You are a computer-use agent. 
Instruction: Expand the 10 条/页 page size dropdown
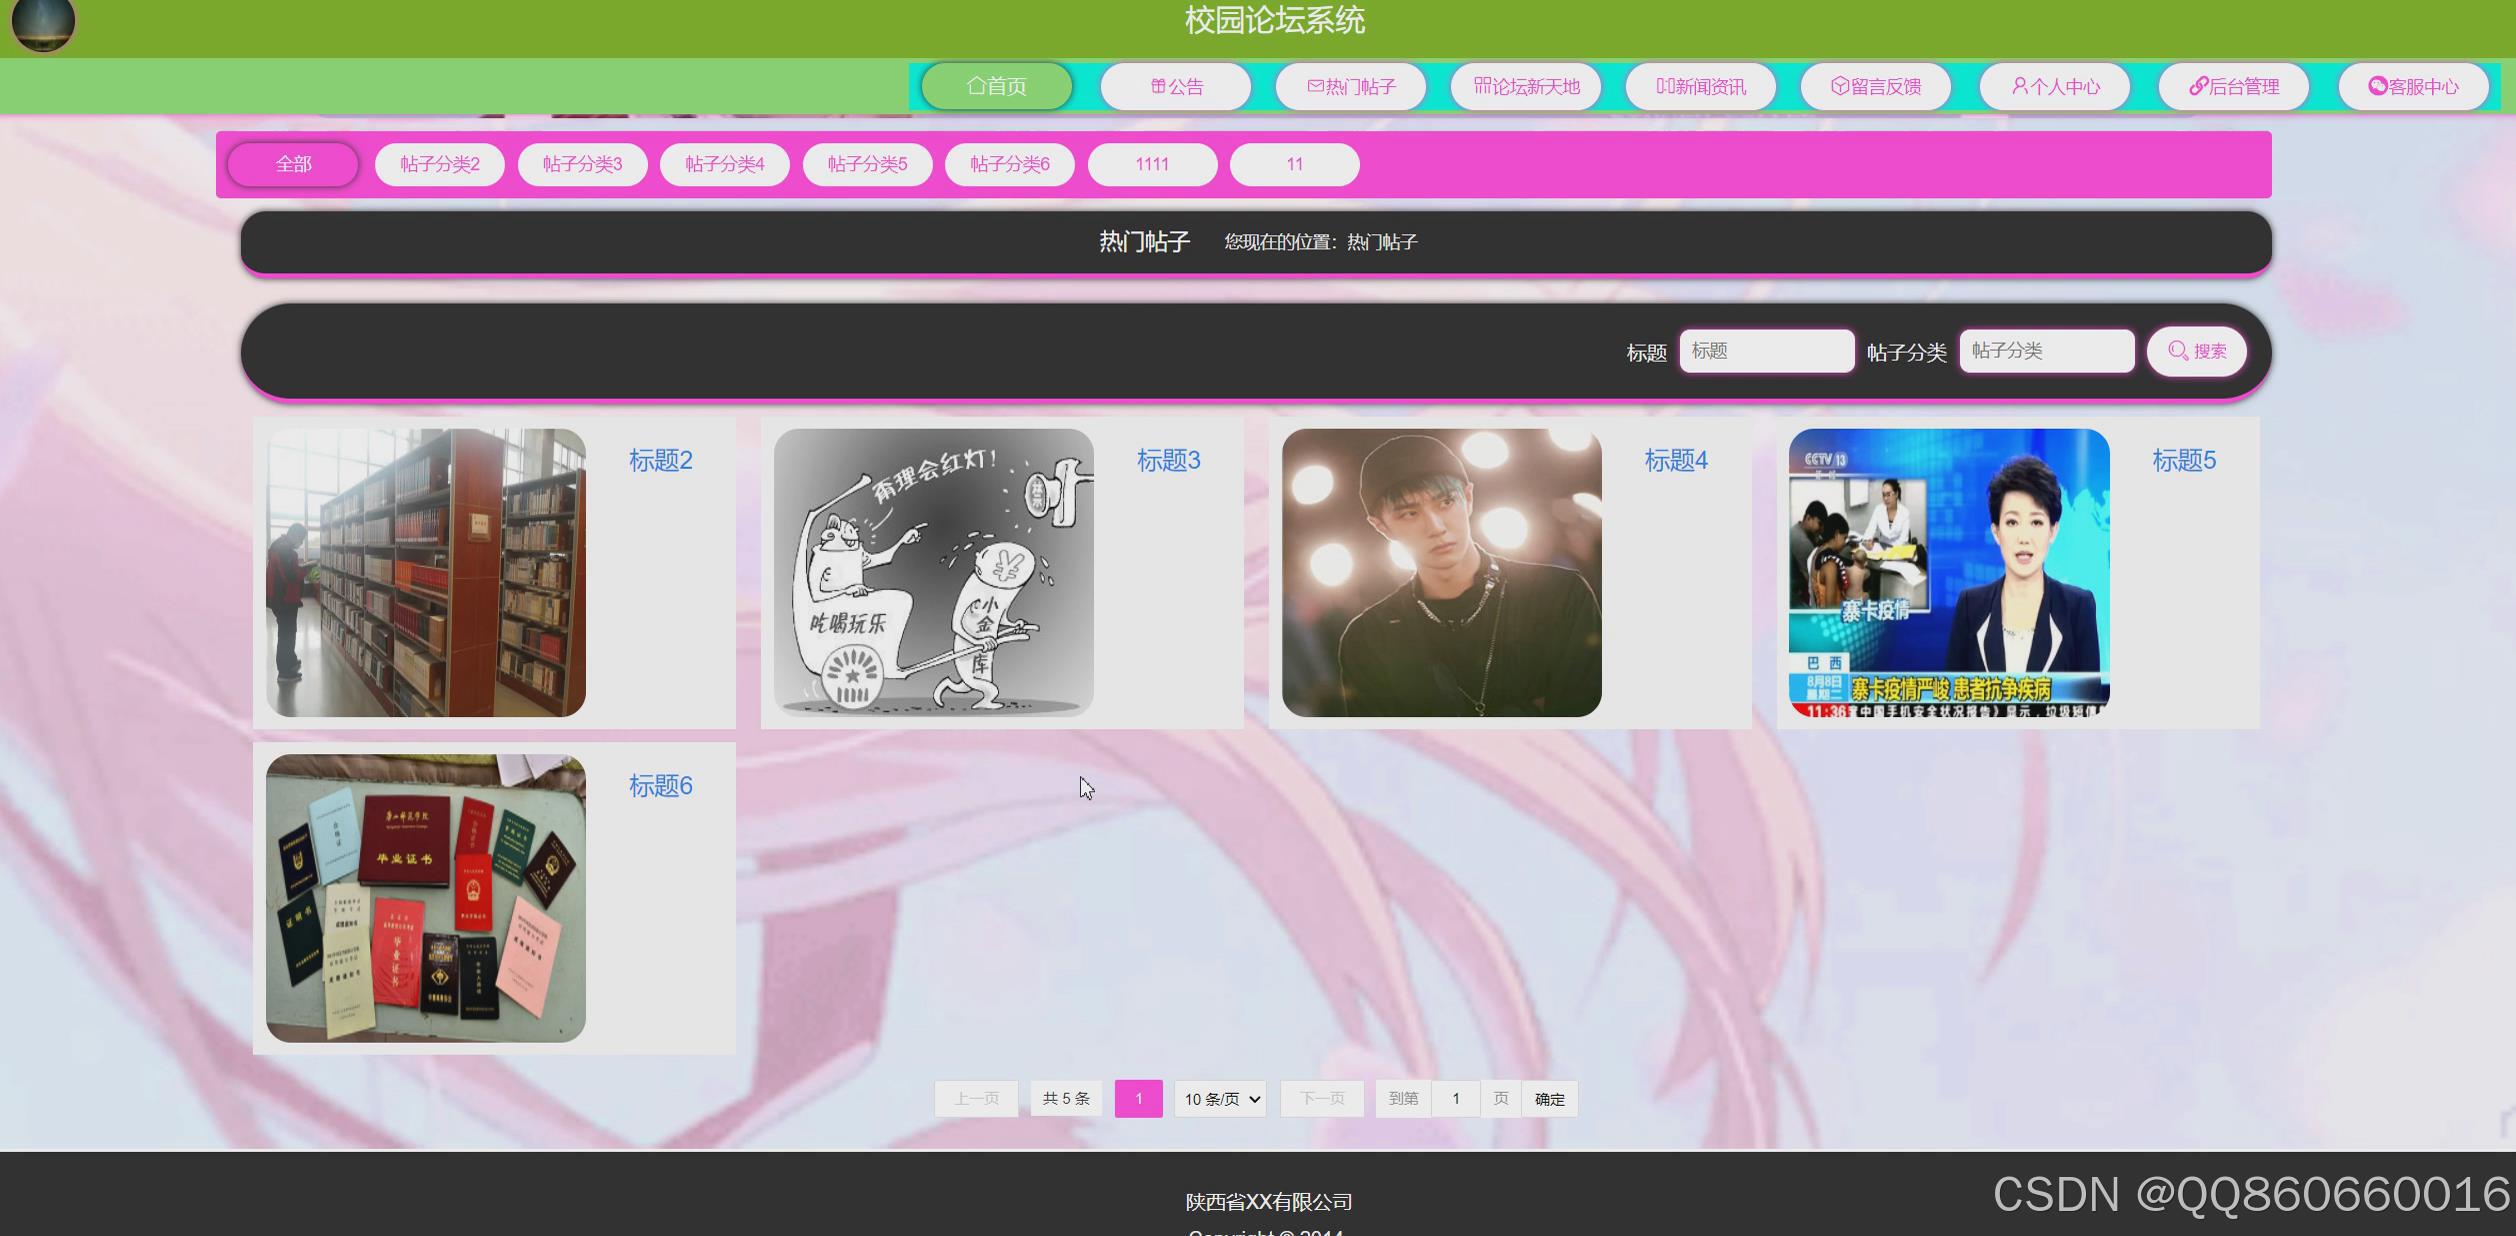[1221, 1099]
